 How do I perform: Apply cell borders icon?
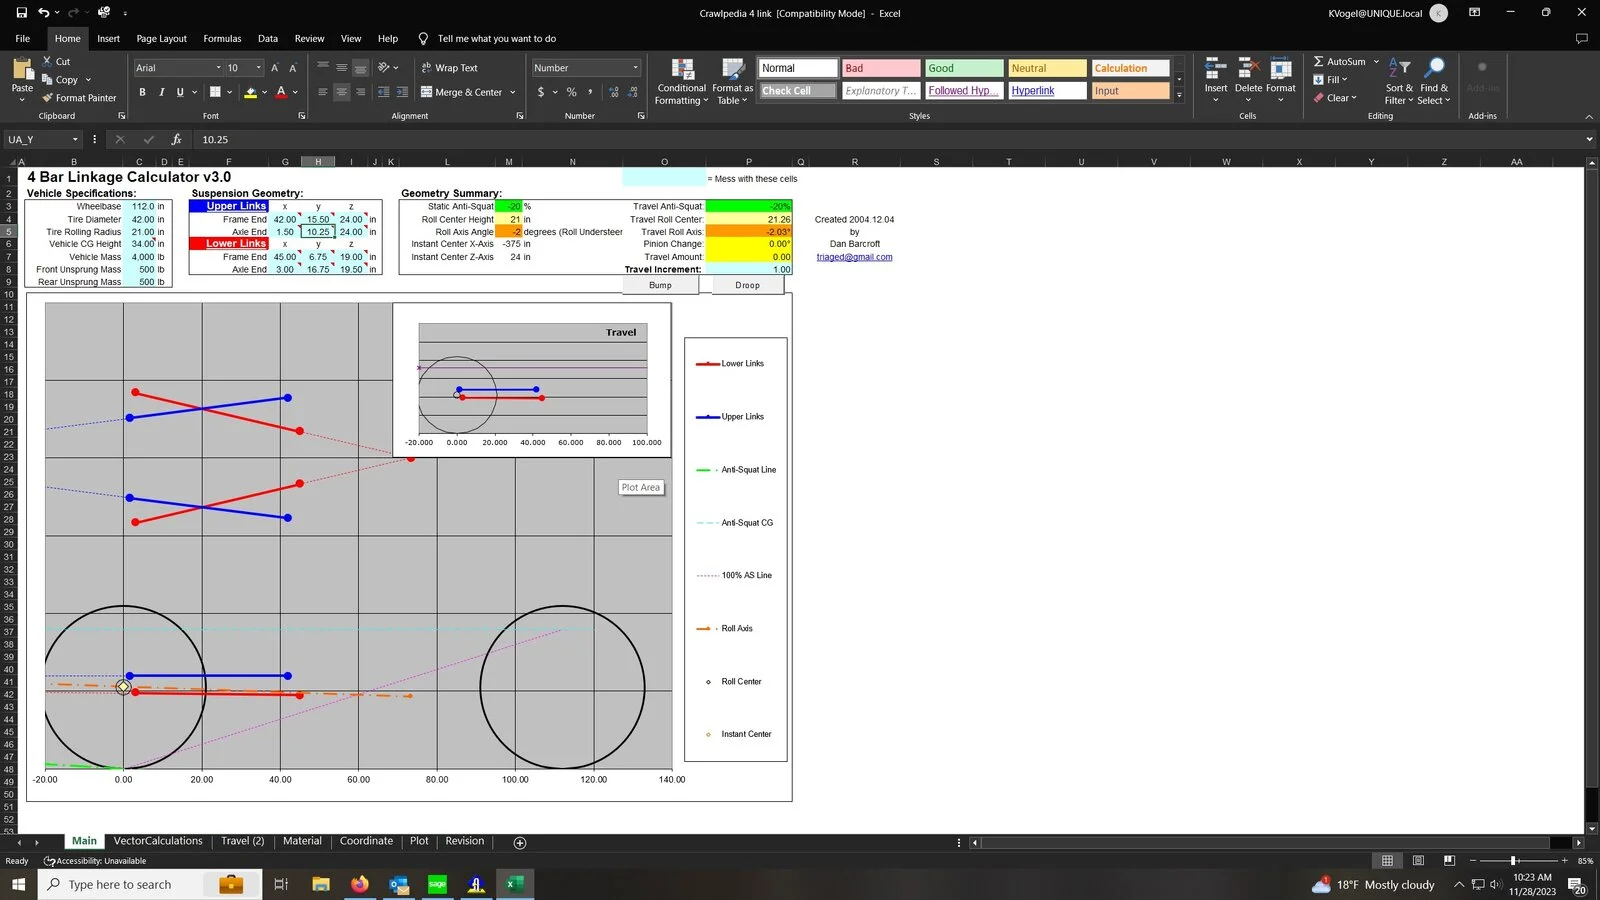coord(214,92)
